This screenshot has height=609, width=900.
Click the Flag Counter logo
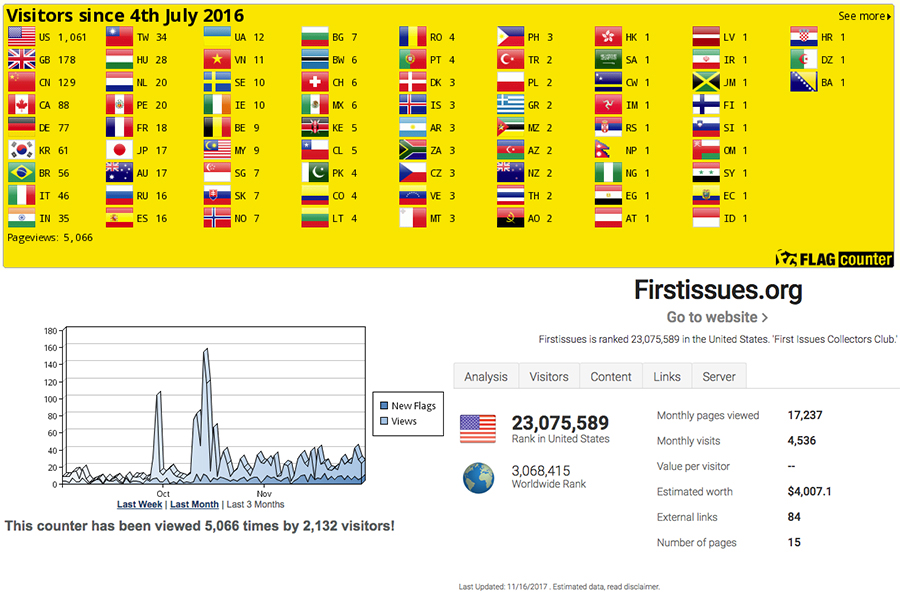(834, 259)
